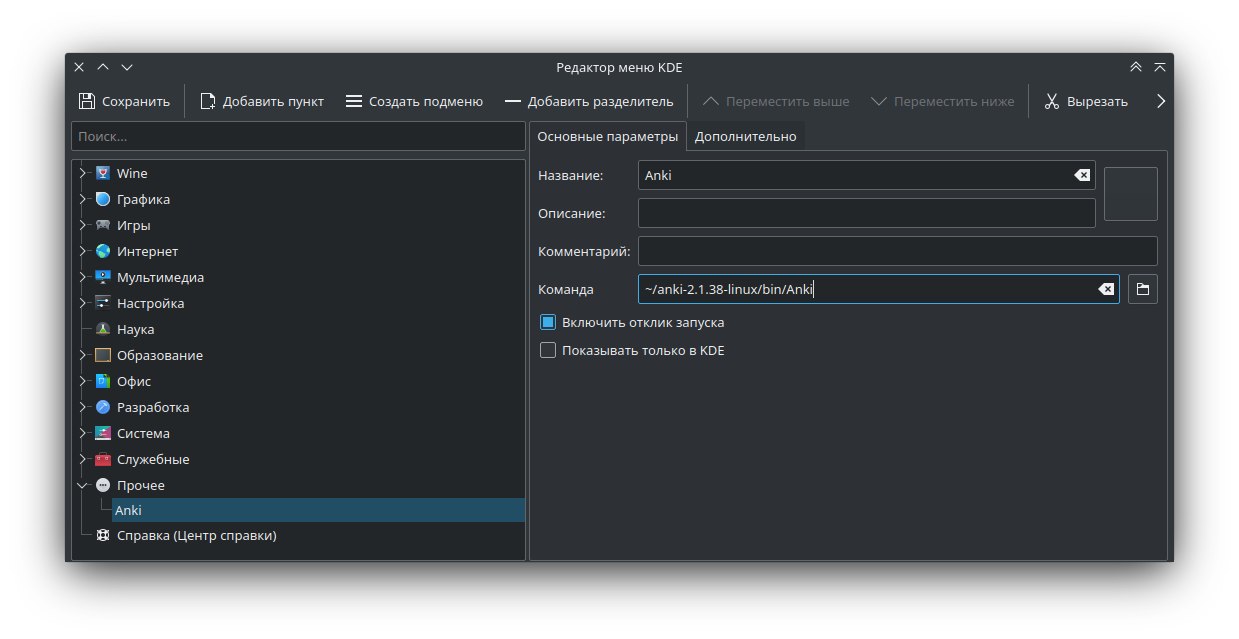The image size is (1239, 639).
Task: Click the Система category icon
Action: pos(103,433)
